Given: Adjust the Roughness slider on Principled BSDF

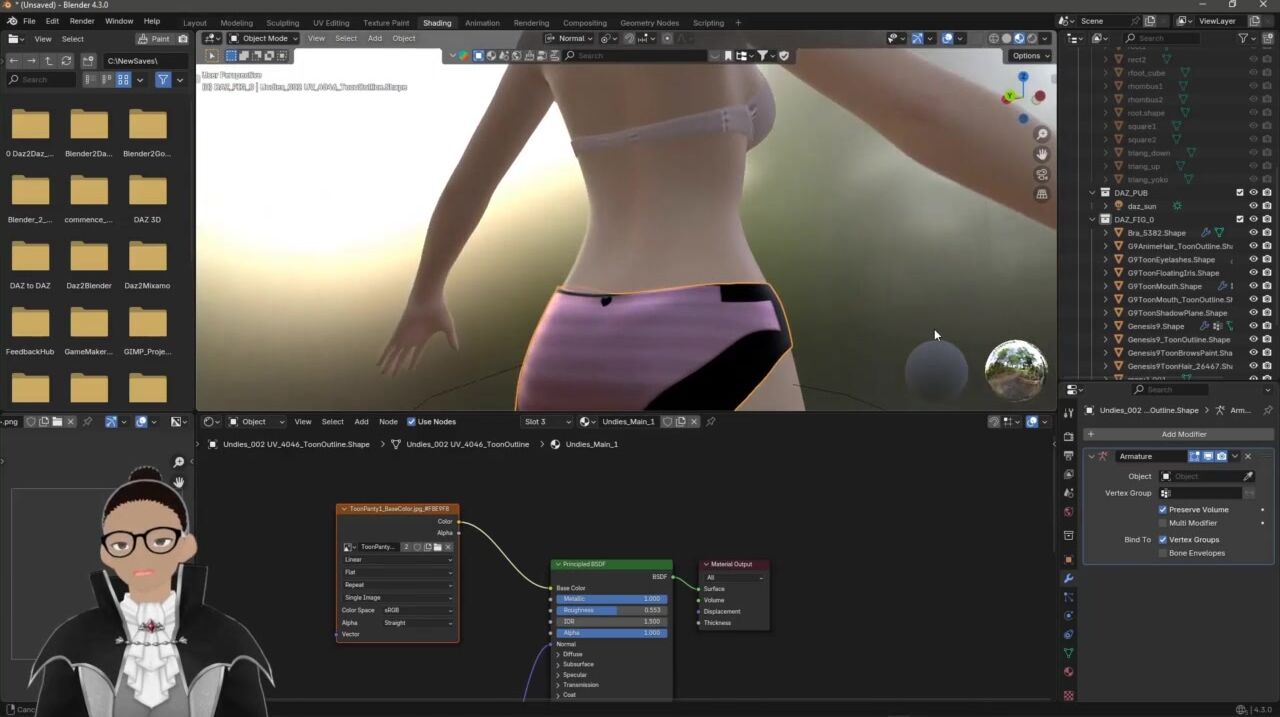Looking at the screenshot, I should coord(610,610).
